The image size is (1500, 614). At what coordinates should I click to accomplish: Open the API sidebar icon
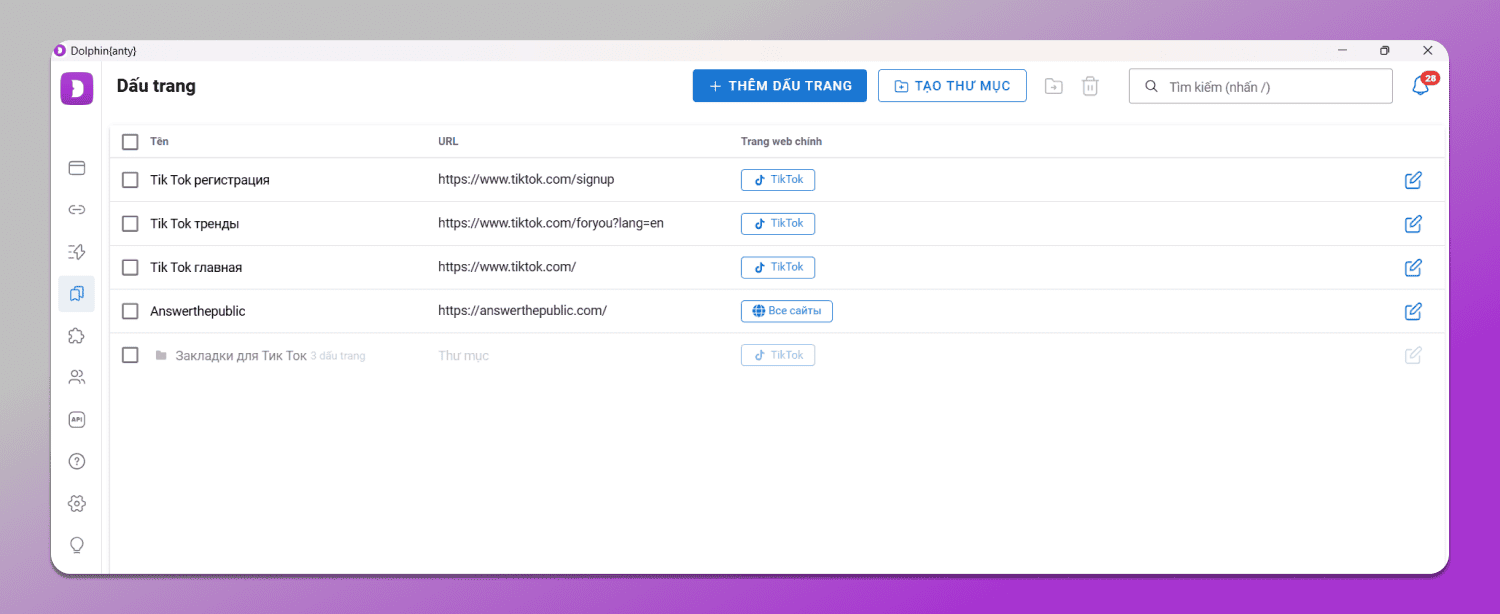click(x=77, y=420)
